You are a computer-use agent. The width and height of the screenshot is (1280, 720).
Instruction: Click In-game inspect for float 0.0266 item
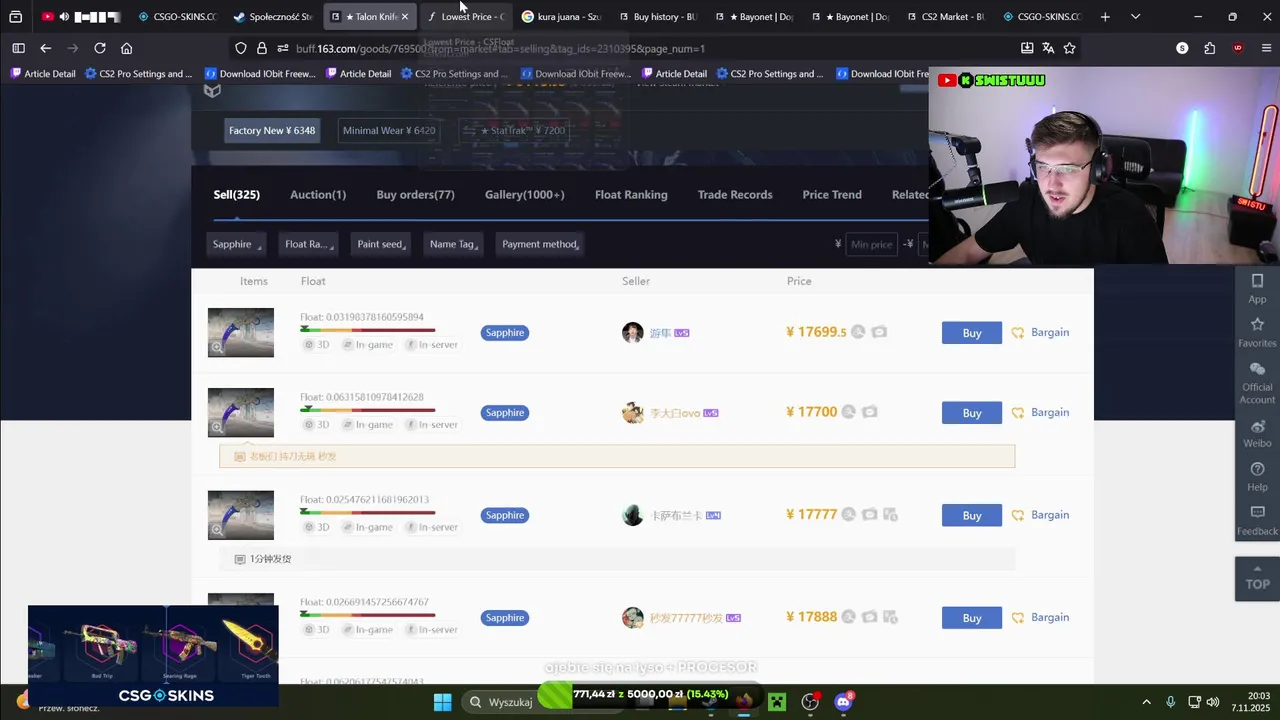367,630
